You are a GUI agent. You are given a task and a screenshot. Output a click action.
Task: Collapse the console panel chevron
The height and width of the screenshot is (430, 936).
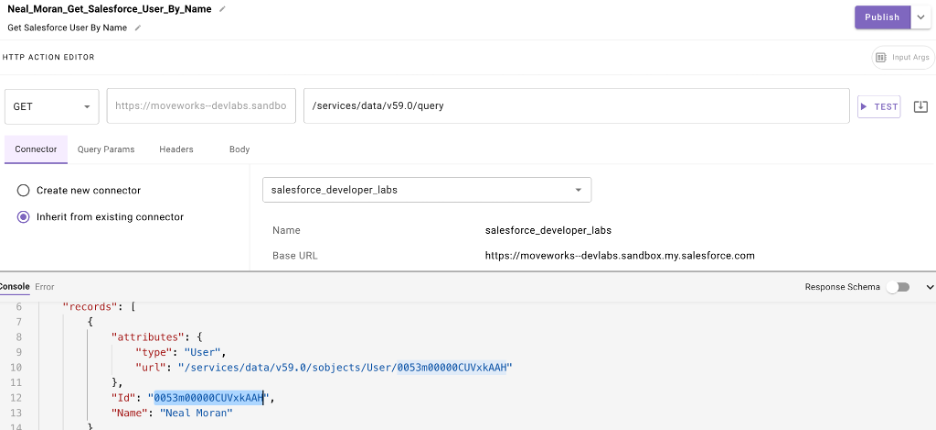tap(929, 287)
